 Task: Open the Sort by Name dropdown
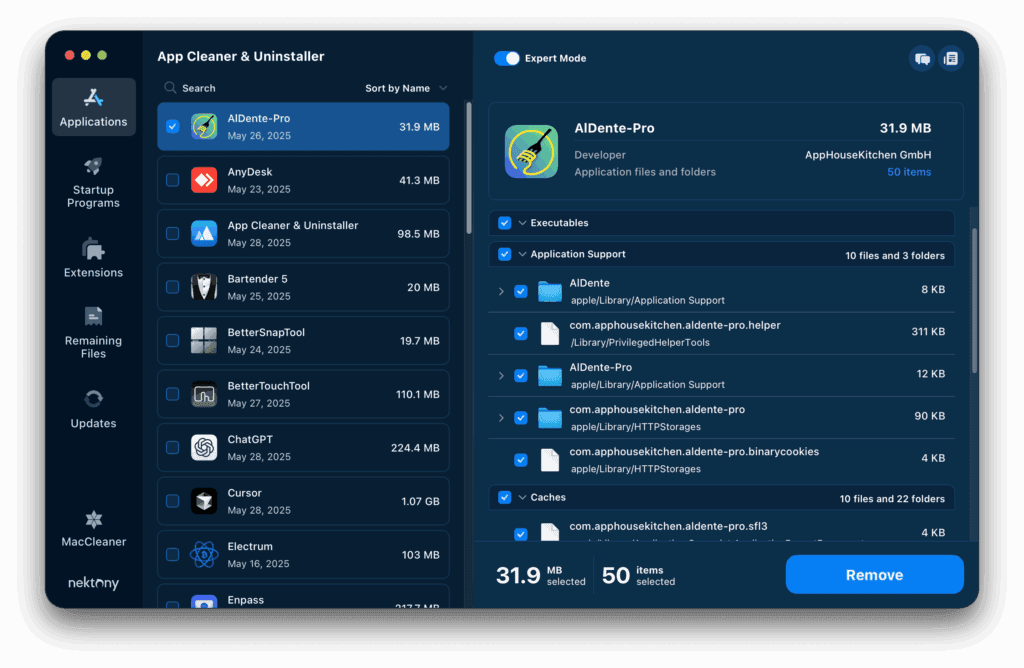406,88
